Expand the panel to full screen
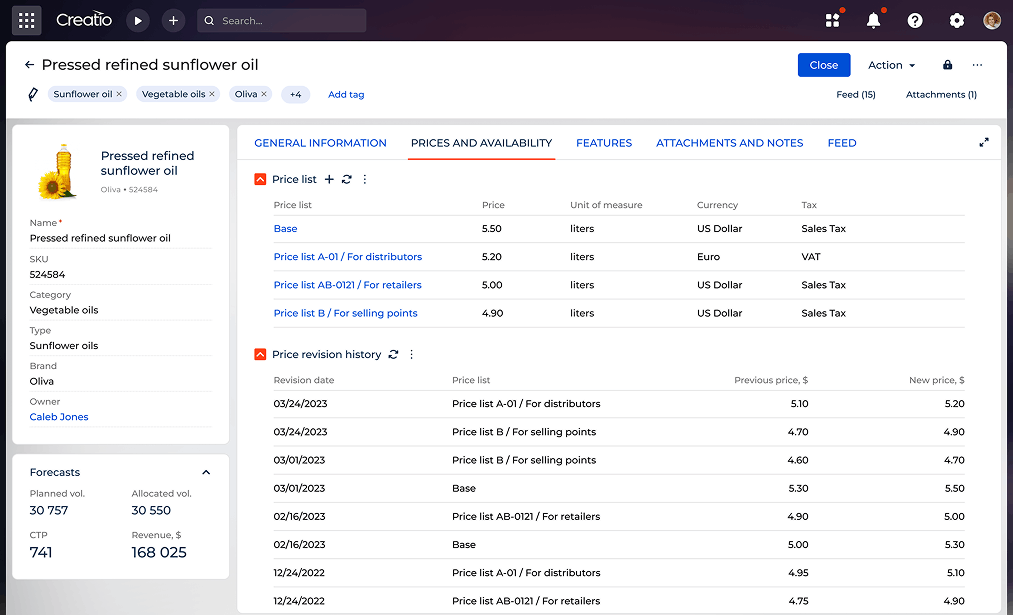Viewport: 1013px width, 615px height. 984,142
